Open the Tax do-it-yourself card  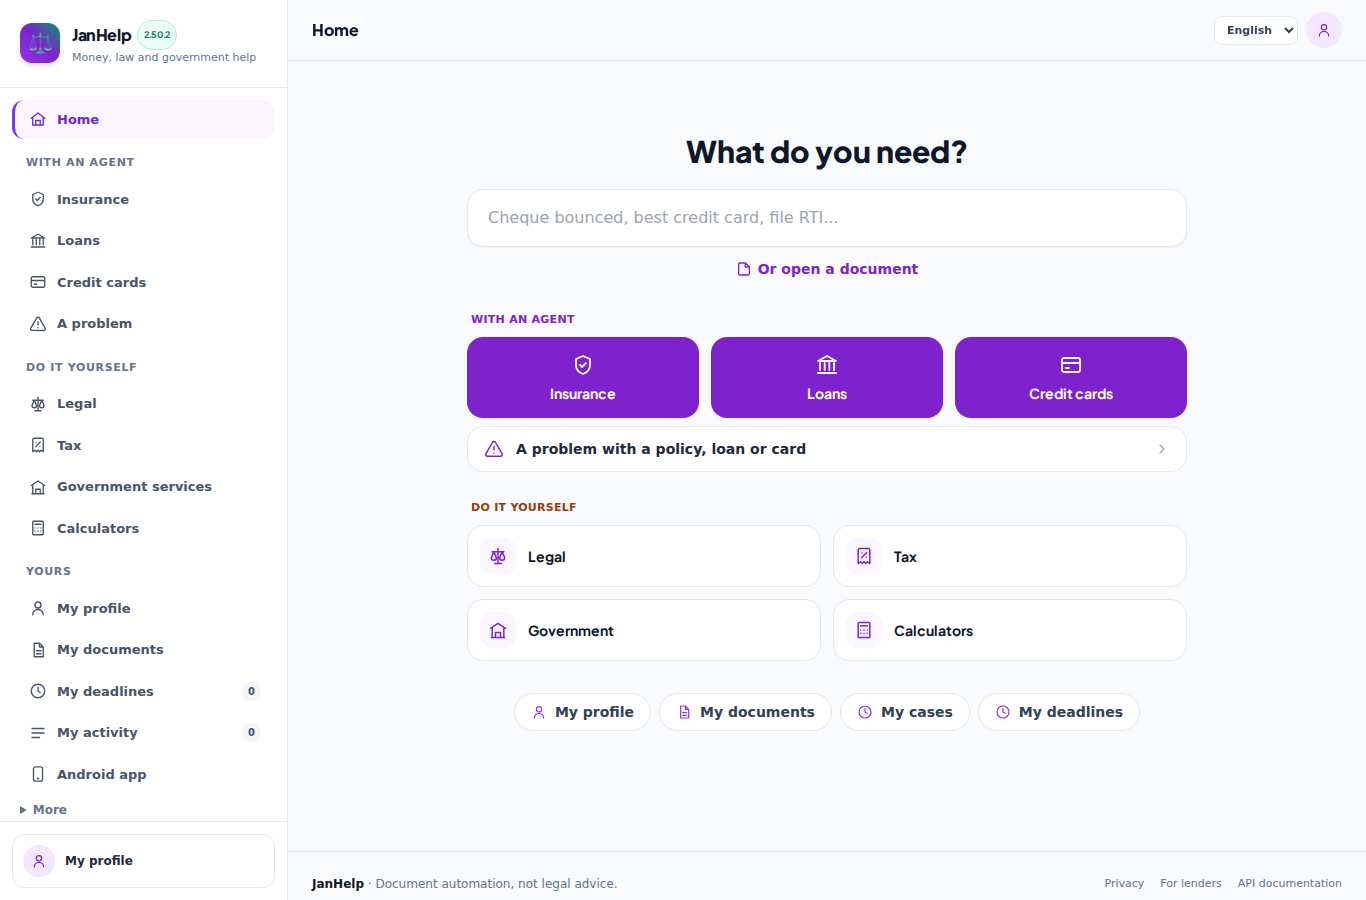coord(1010,556)
